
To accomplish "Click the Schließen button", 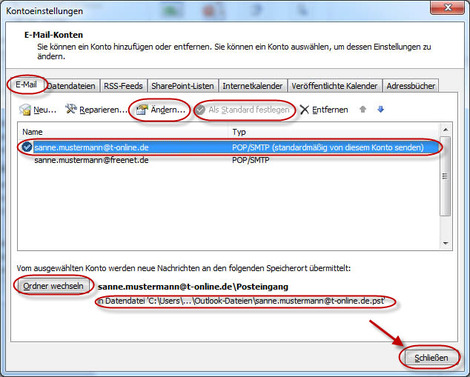I will (431, 358).
